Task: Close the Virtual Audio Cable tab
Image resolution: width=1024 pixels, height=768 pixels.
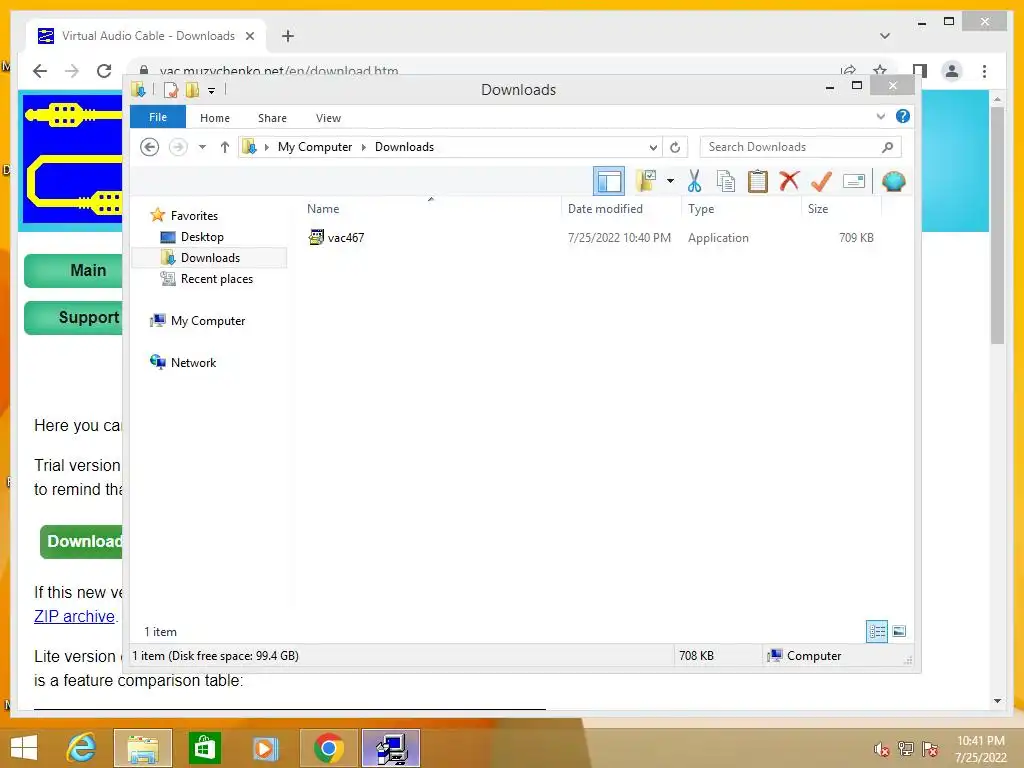Action: point(250,36)
